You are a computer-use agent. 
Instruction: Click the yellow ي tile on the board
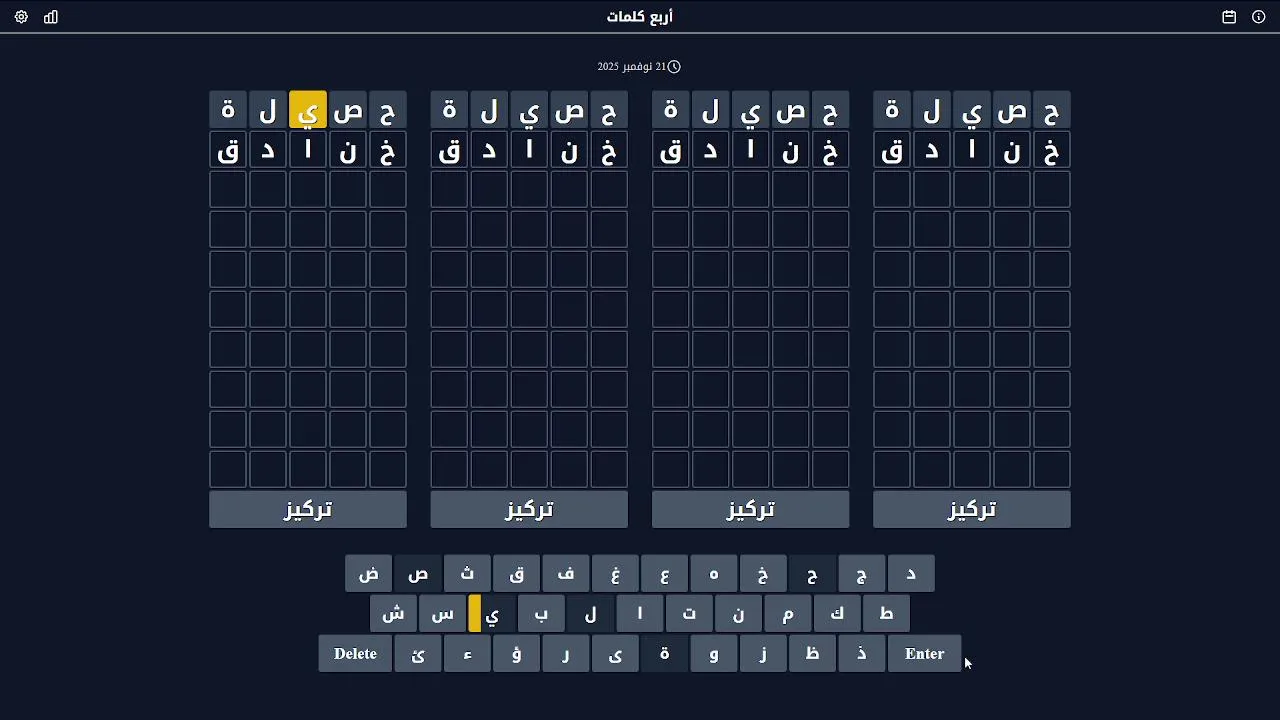308,110
